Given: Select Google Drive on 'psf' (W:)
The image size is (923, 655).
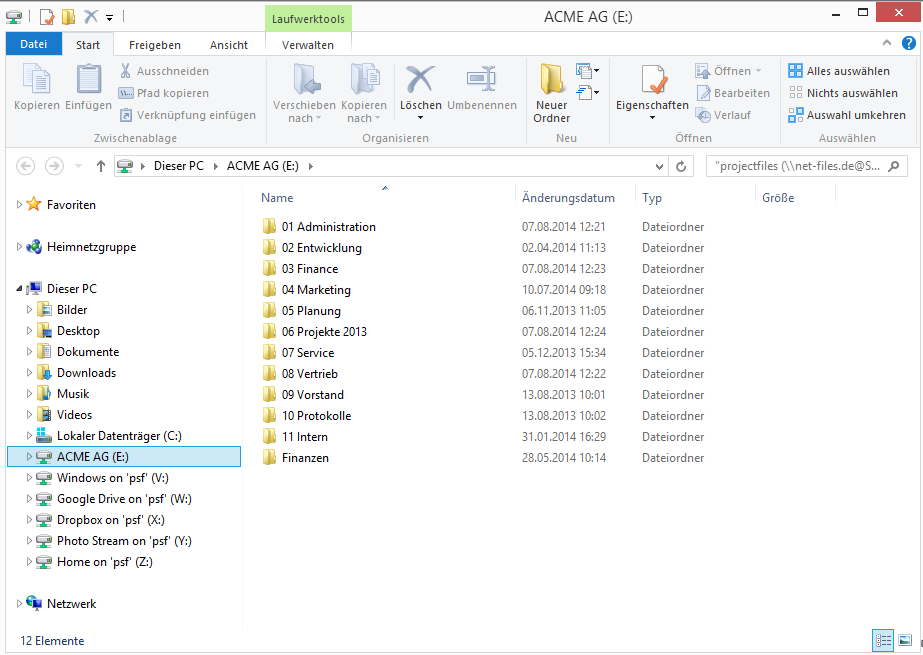Looking at the screenshot, I should 124,498.
